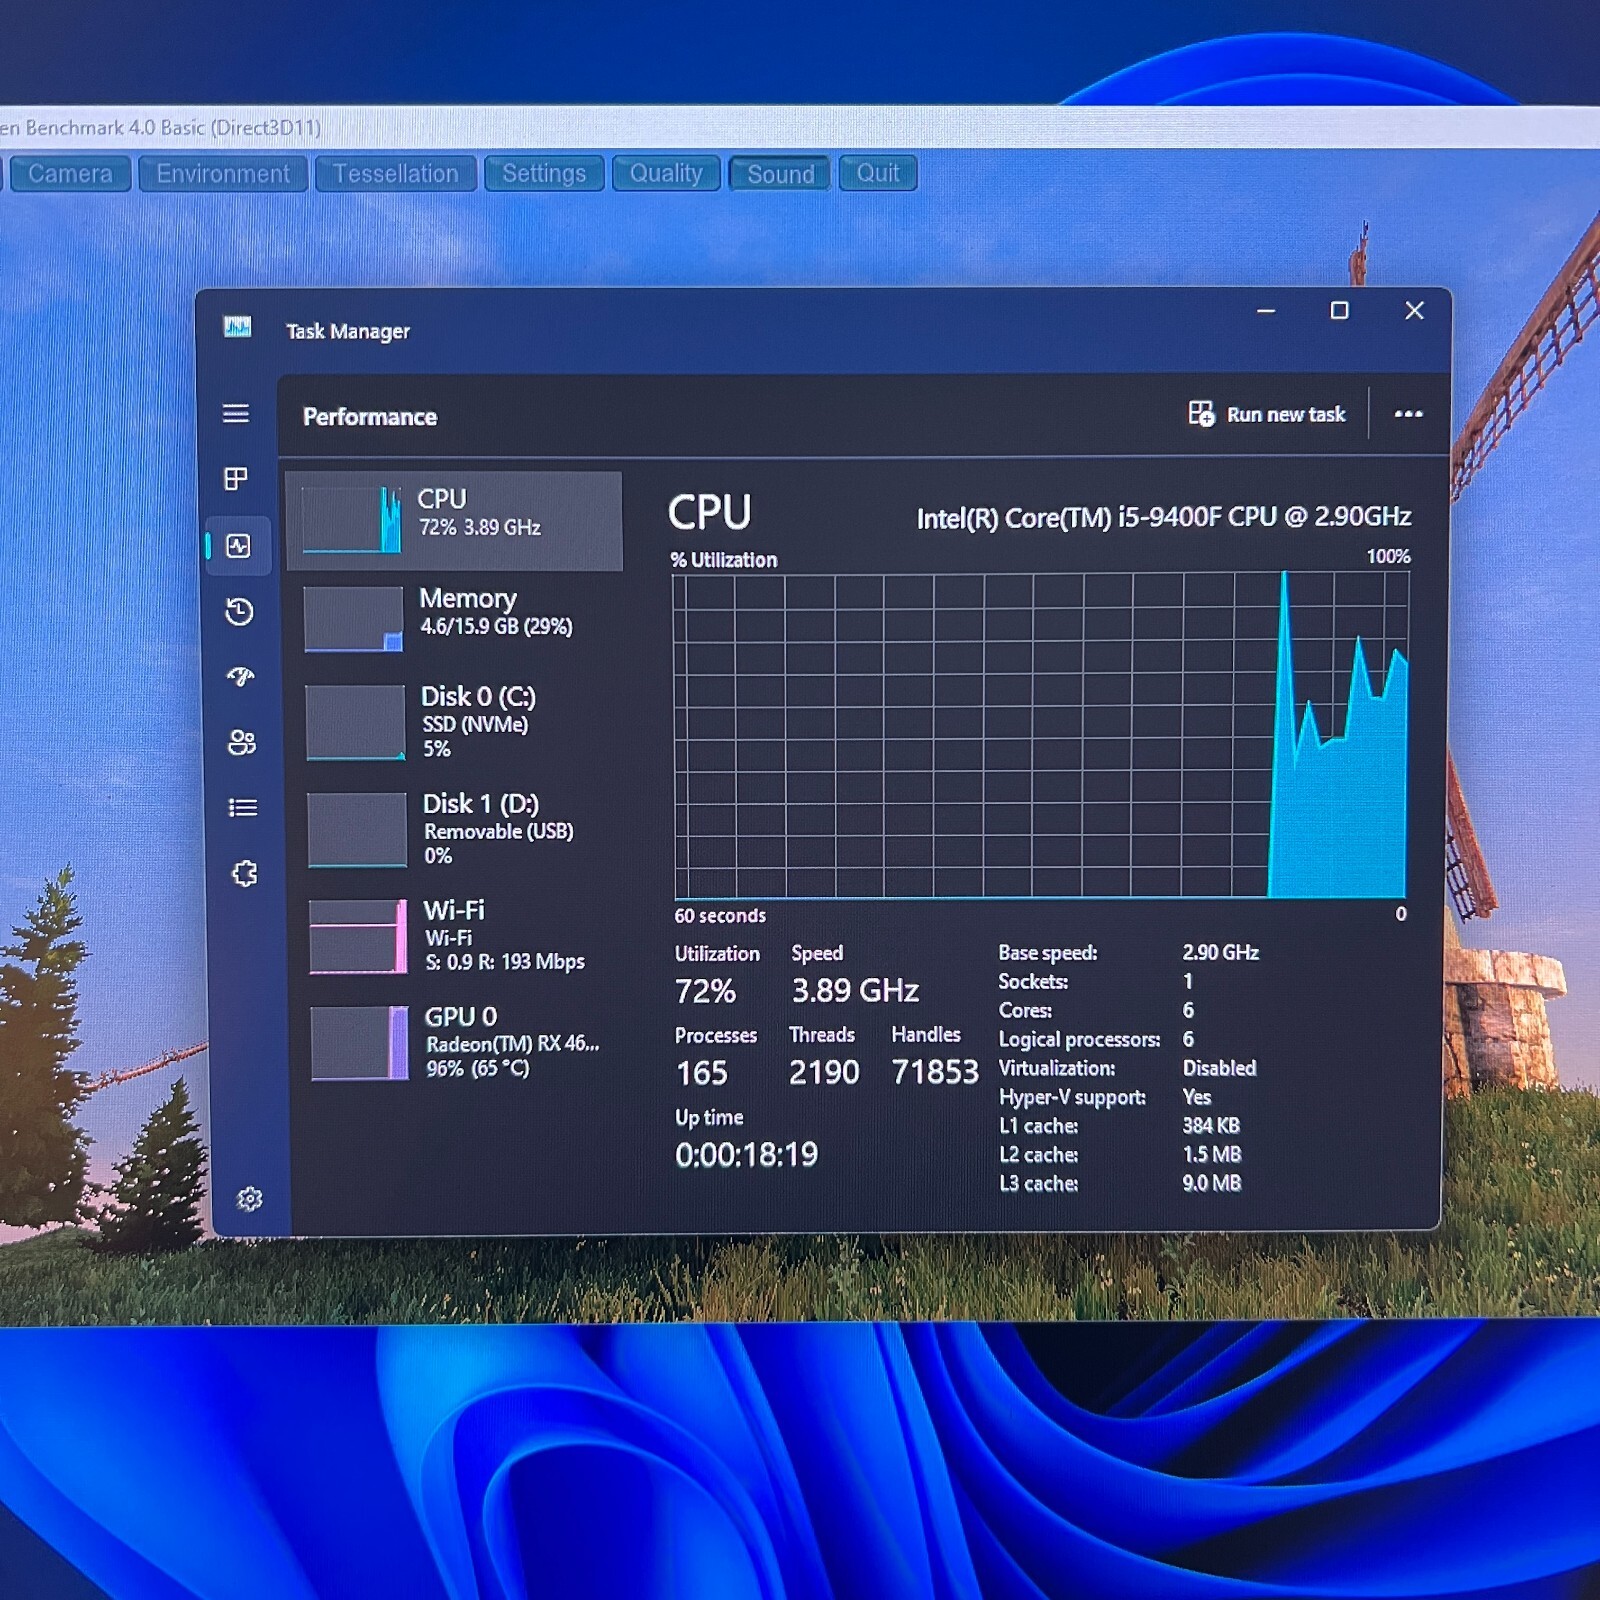Click the L3 cache 9.0 MB value
Image resolution: width=1600 pixels, height=1600 pixels.
pyautogui.click(x=1211, y=1183)
